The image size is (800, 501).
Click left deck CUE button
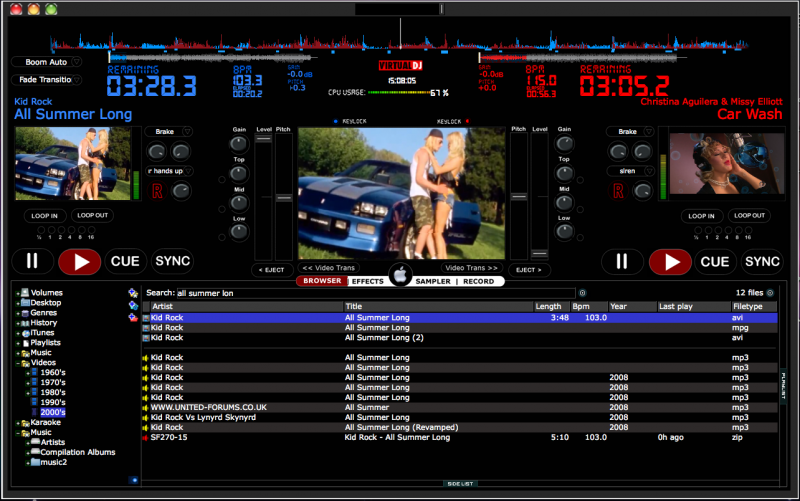pyautogui.click(x=125, y=261)
